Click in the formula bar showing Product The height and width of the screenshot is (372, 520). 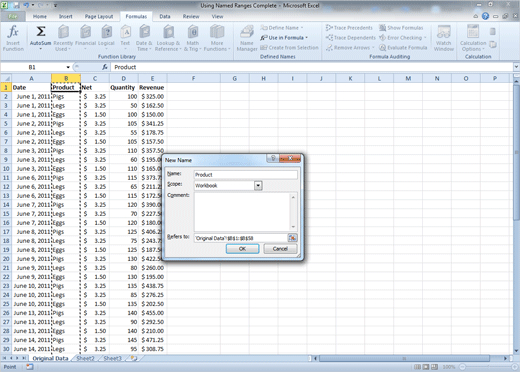[312, 67]
